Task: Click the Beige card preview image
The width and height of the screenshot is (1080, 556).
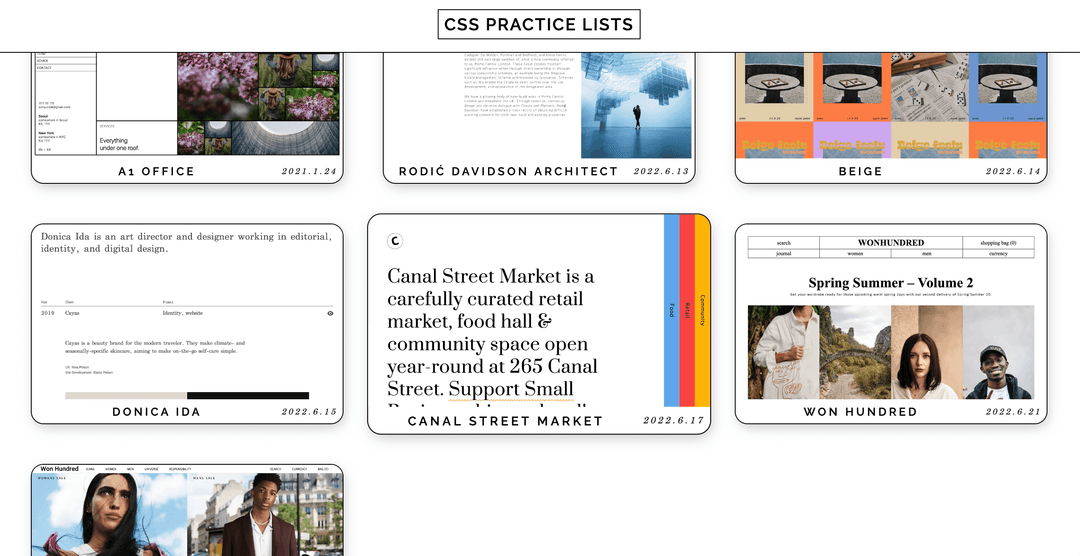Action: (x=891, y=105)
